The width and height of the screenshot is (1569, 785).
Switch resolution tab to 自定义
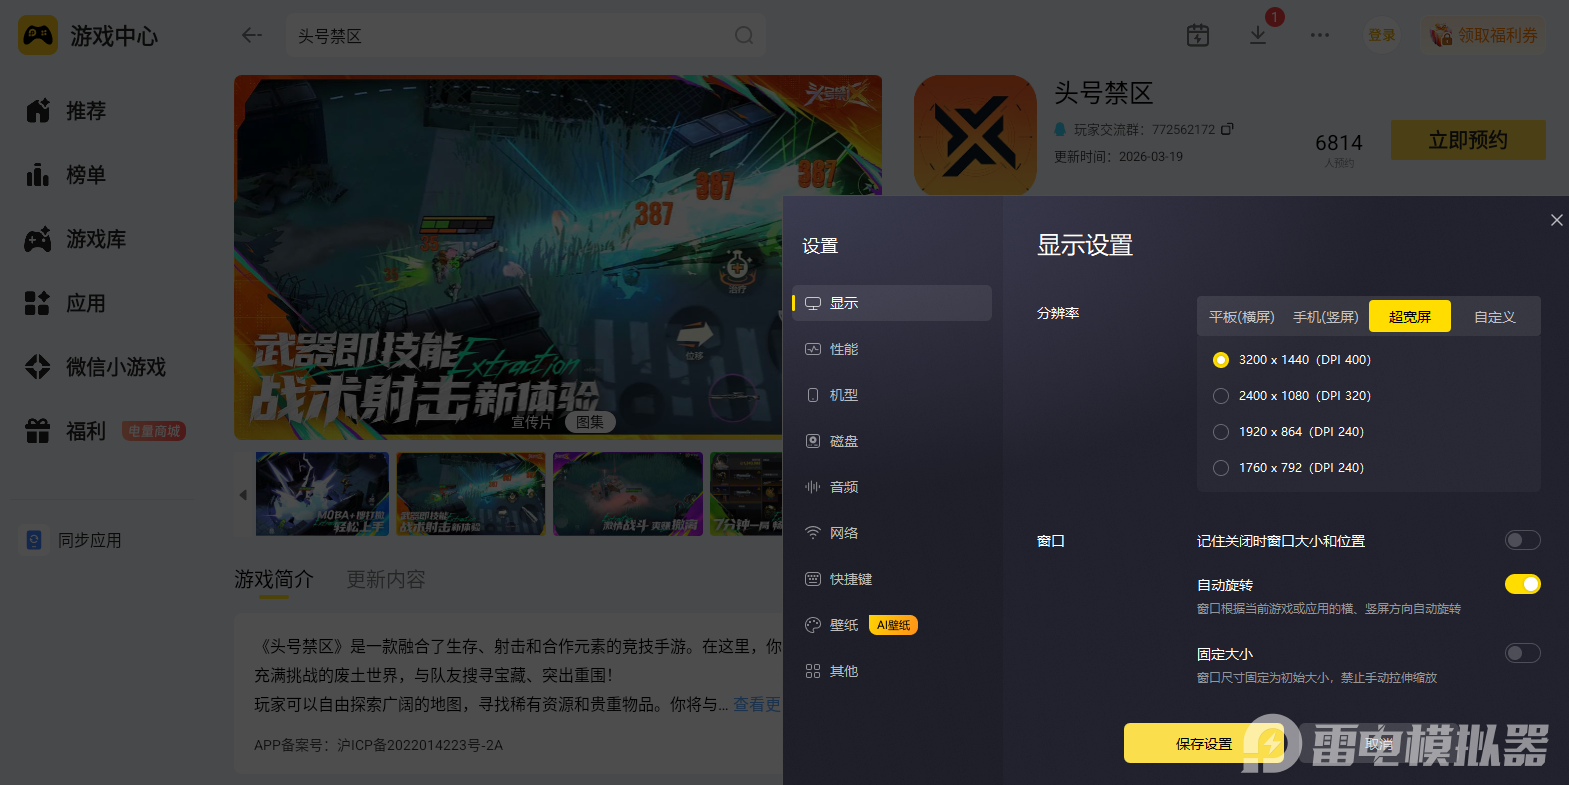[x=1495, y=317]
